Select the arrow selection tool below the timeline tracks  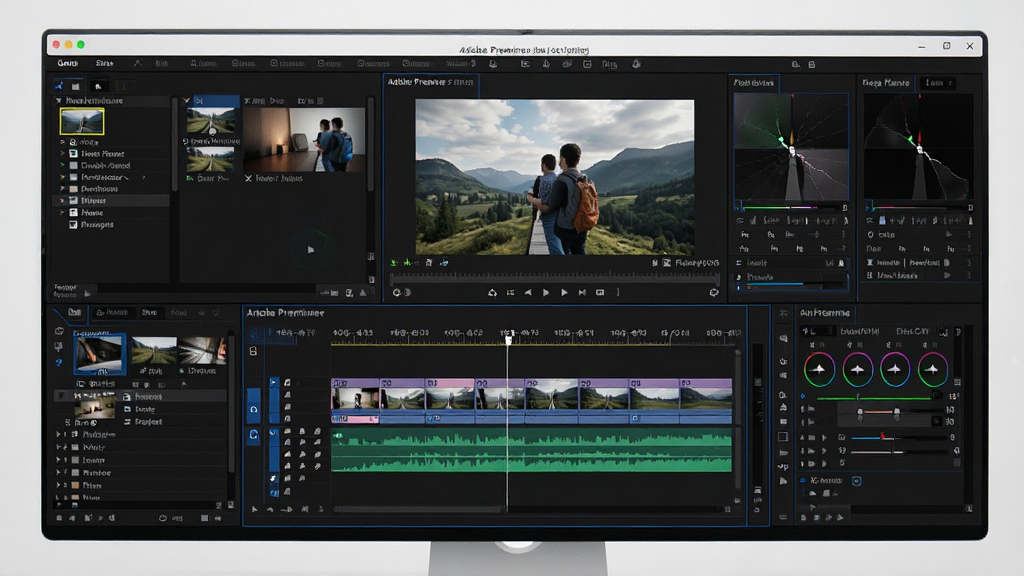255,509
